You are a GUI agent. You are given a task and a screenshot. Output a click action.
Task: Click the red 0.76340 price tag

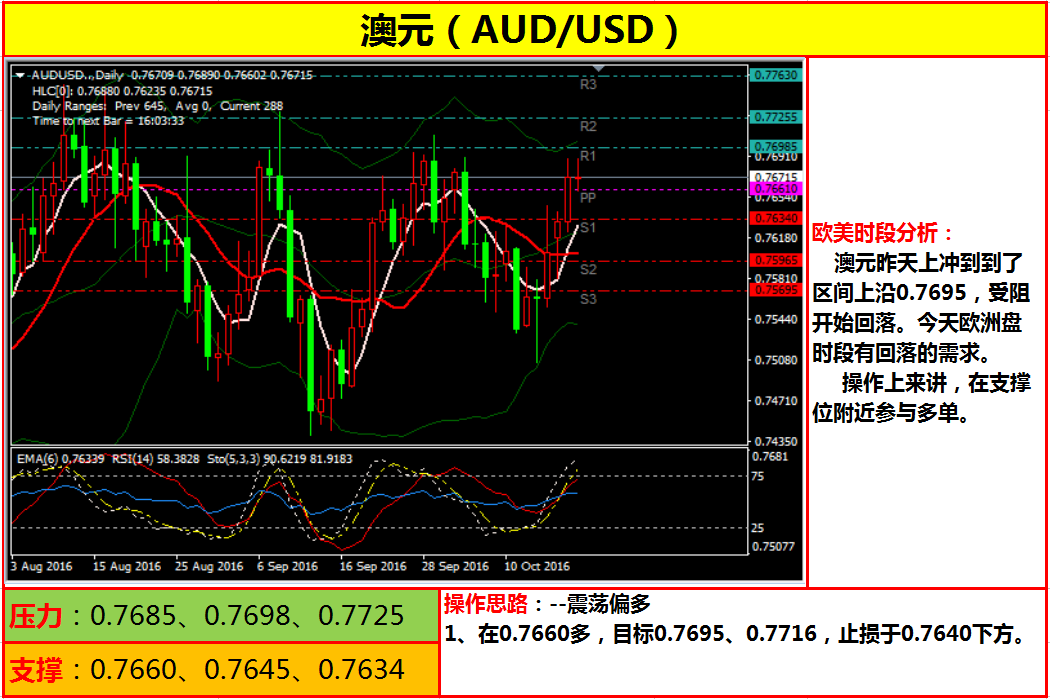(775, 218)
